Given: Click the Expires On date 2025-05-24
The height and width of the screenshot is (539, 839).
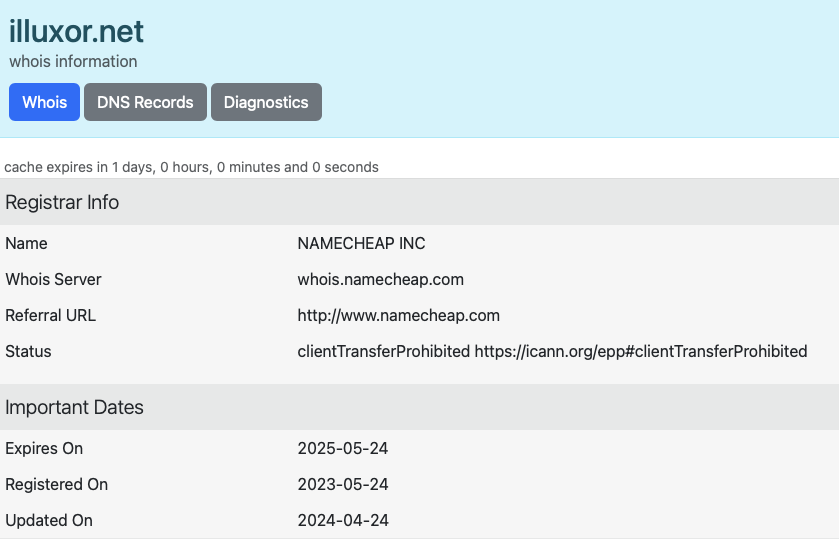Looking at the screenshot, I should click(342, 449).
